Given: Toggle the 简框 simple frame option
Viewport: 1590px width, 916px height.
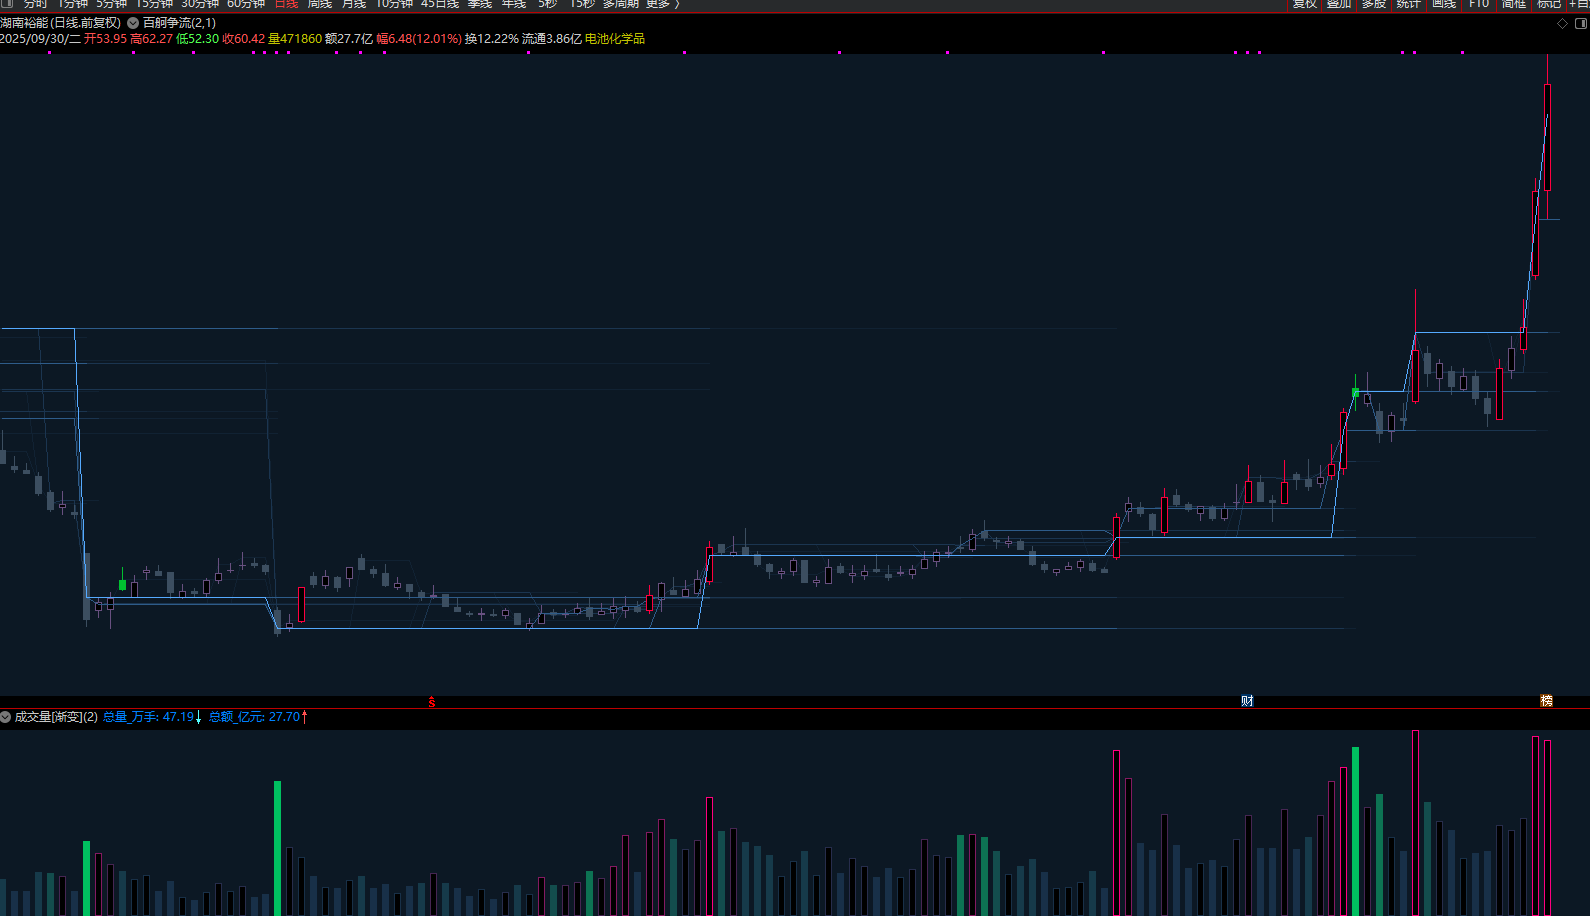Looking at the screenshot, I should tap(1514, 4).
